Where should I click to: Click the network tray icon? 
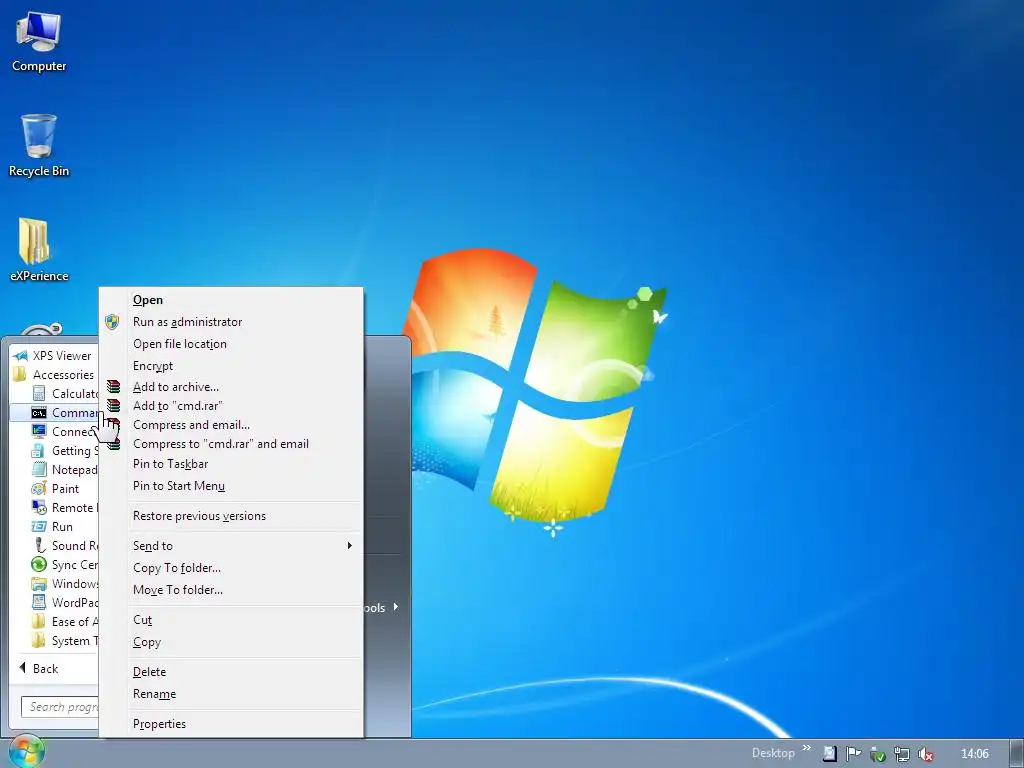(x=902, y=754)
